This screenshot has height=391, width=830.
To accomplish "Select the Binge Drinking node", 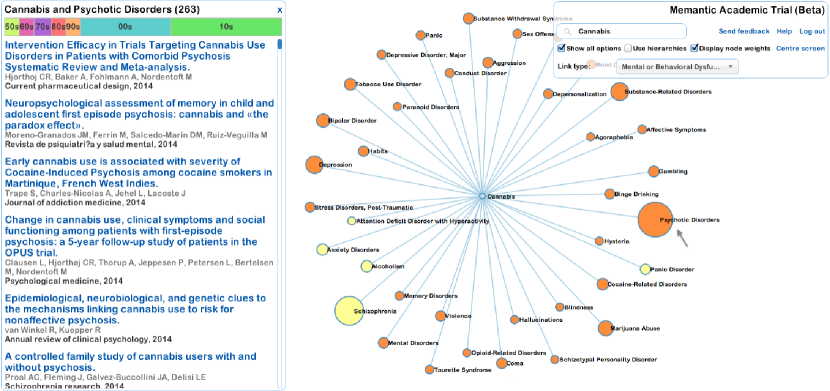I will (610, 194).
